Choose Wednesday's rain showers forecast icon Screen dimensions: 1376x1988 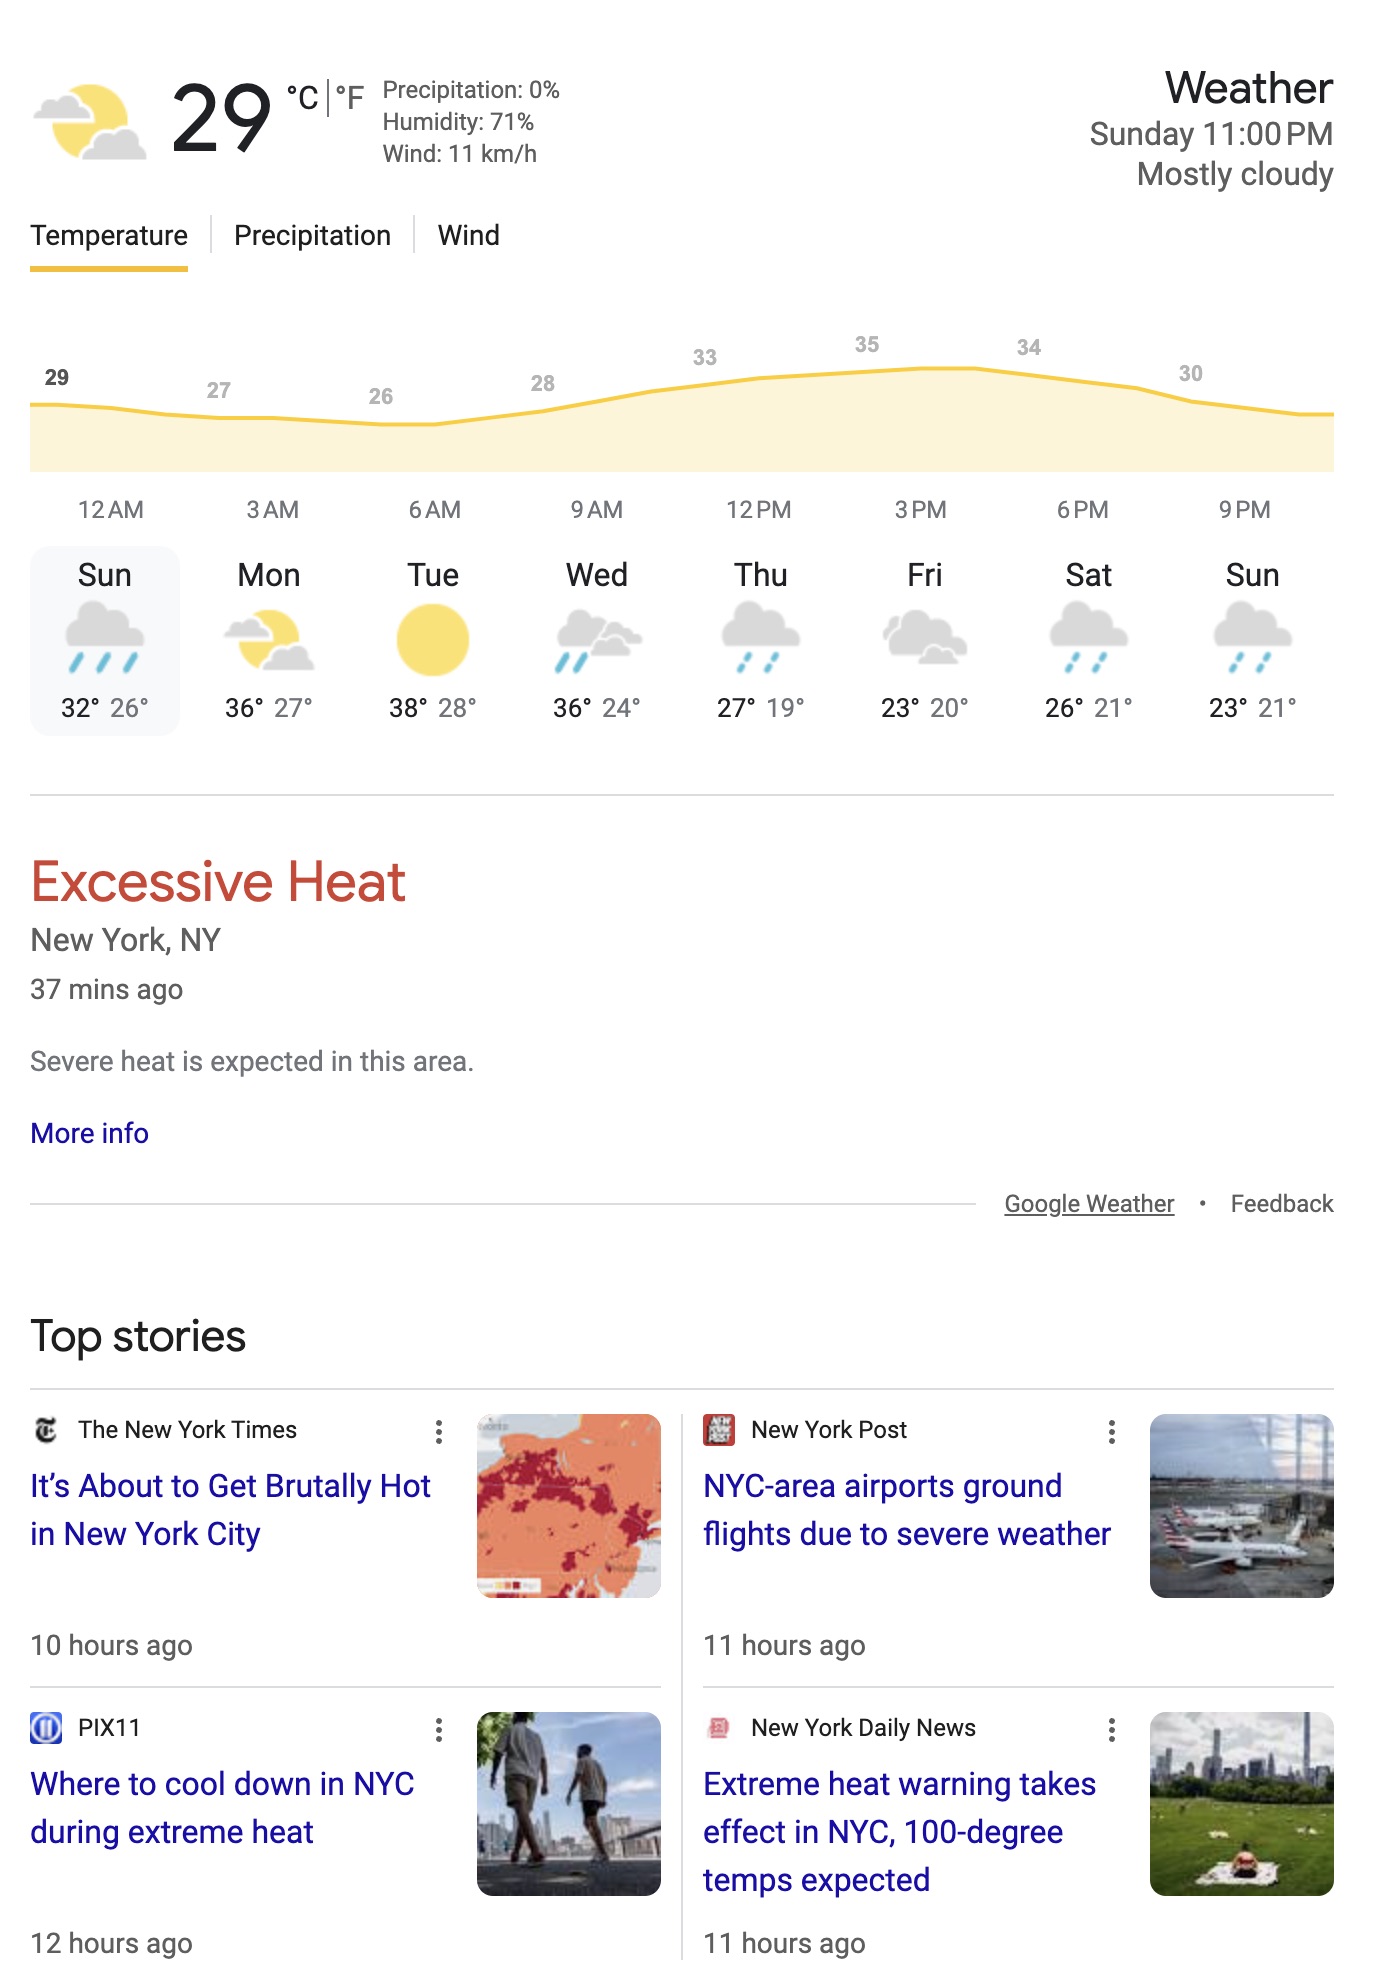coord(597,641)
